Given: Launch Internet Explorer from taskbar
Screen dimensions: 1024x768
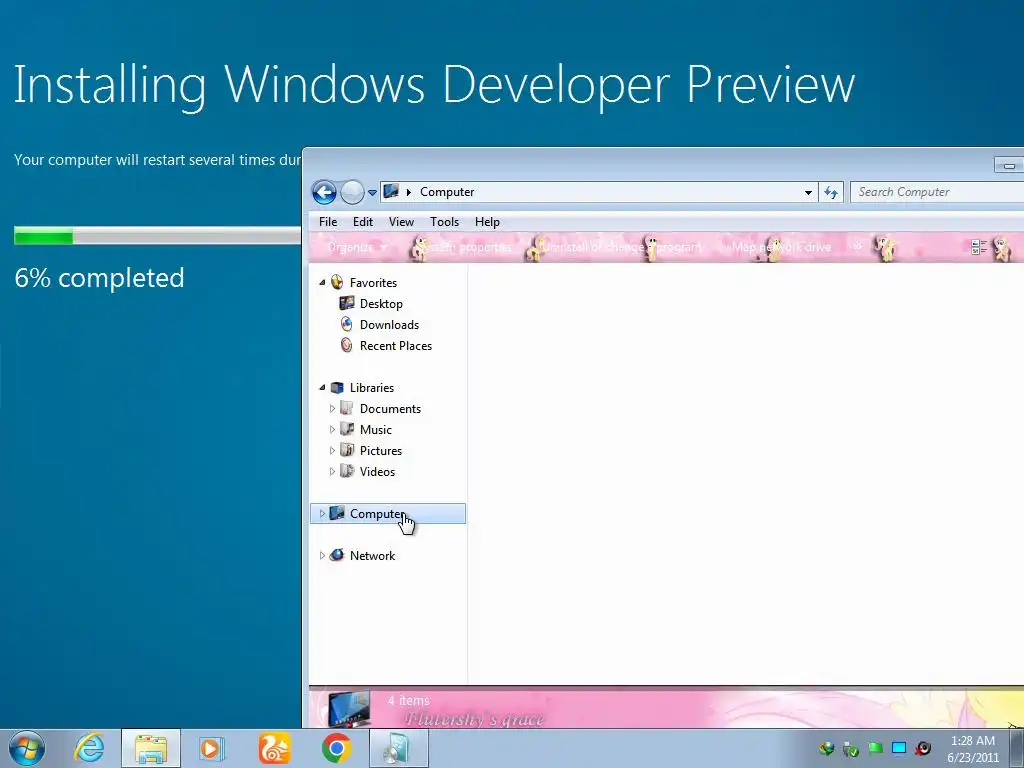Looking at the screenshot, I should coord(89,748).
